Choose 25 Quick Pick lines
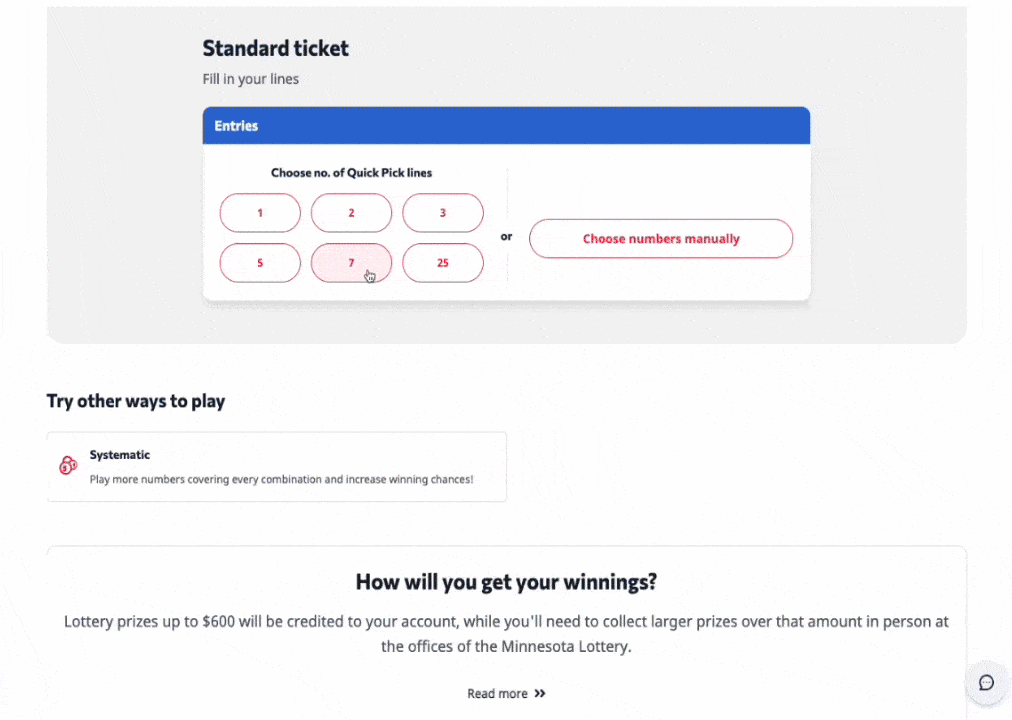1012x720 pixels. pos(443,263)
